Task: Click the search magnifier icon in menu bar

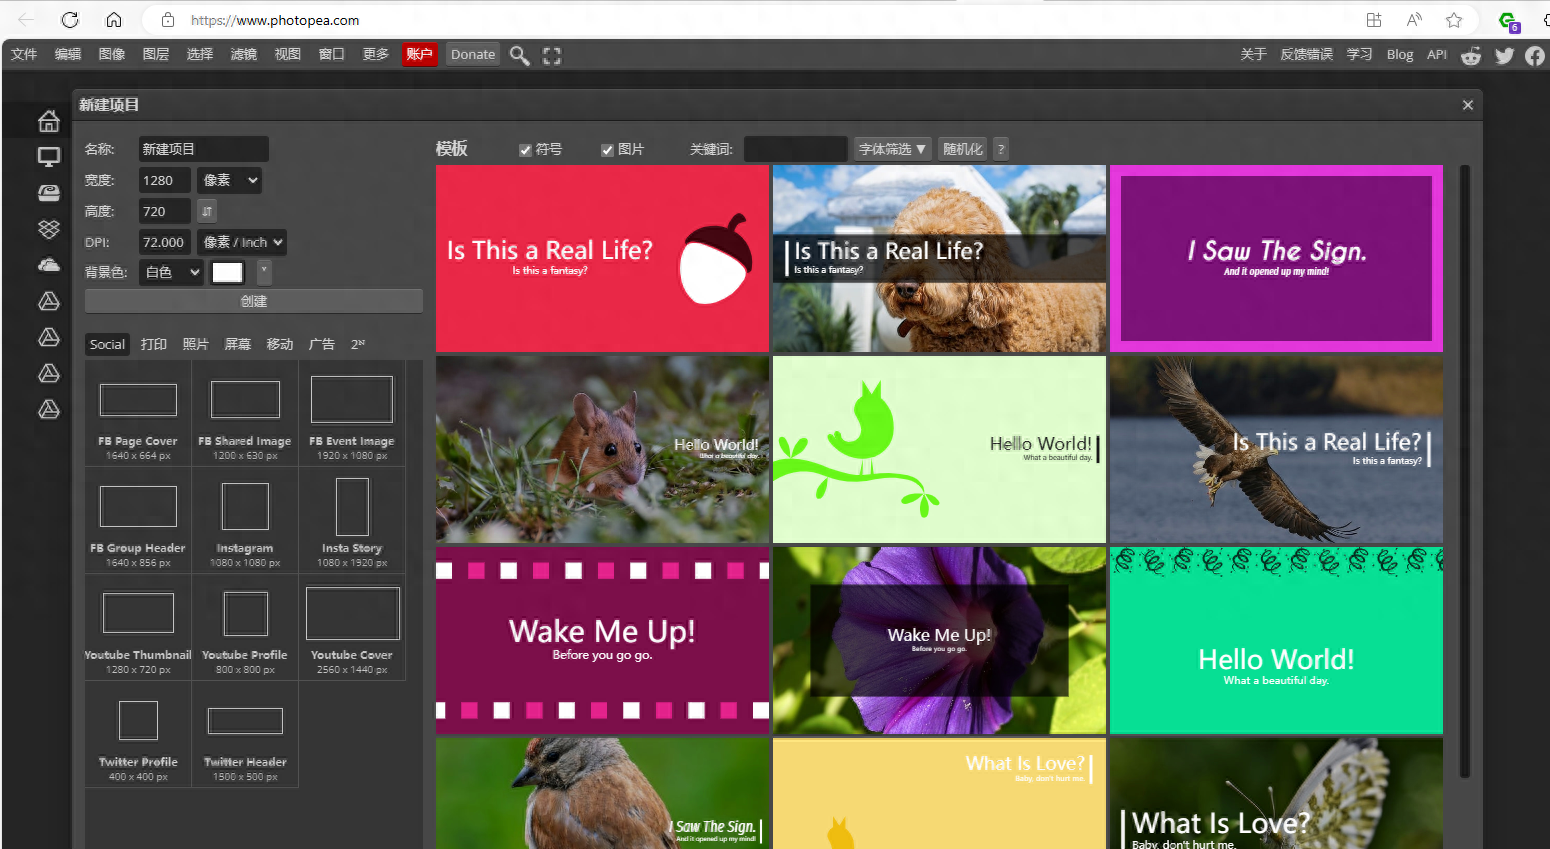Action: (x=519, y=55)
